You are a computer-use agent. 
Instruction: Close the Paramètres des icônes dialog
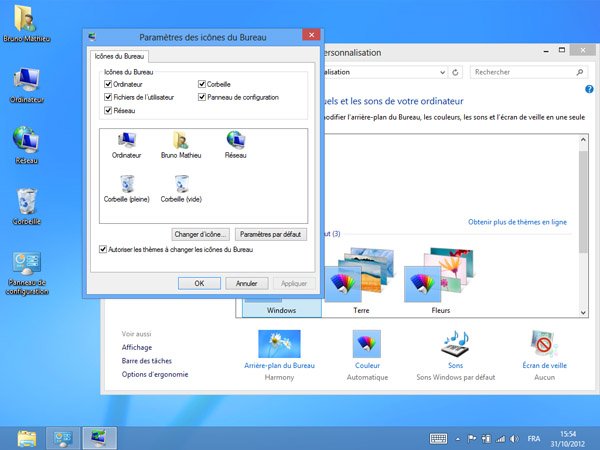(311, 35)
